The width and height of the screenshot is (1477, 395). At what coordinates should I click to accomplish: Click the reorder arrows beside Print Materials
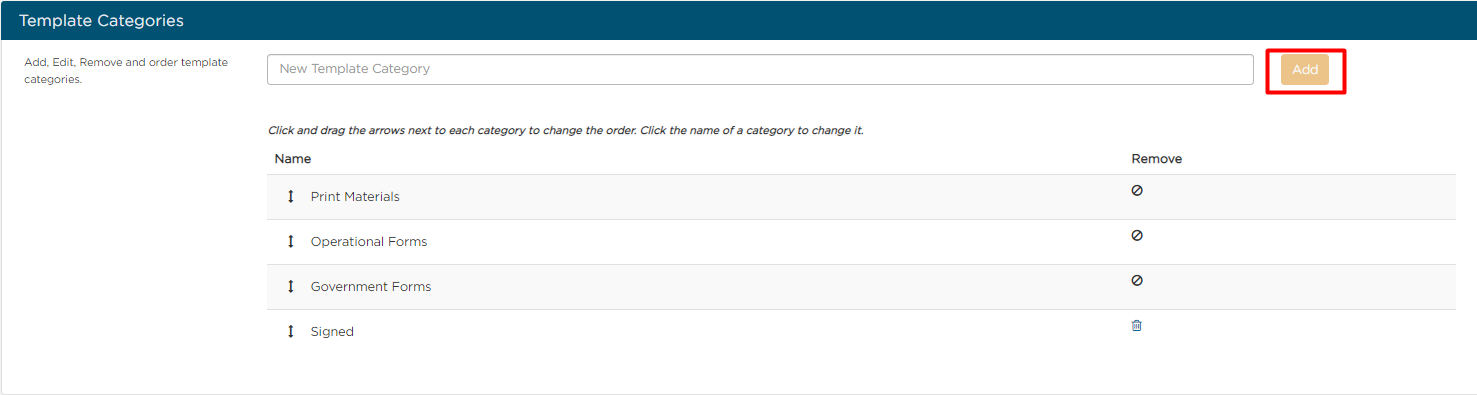click(x=291, y=197)
